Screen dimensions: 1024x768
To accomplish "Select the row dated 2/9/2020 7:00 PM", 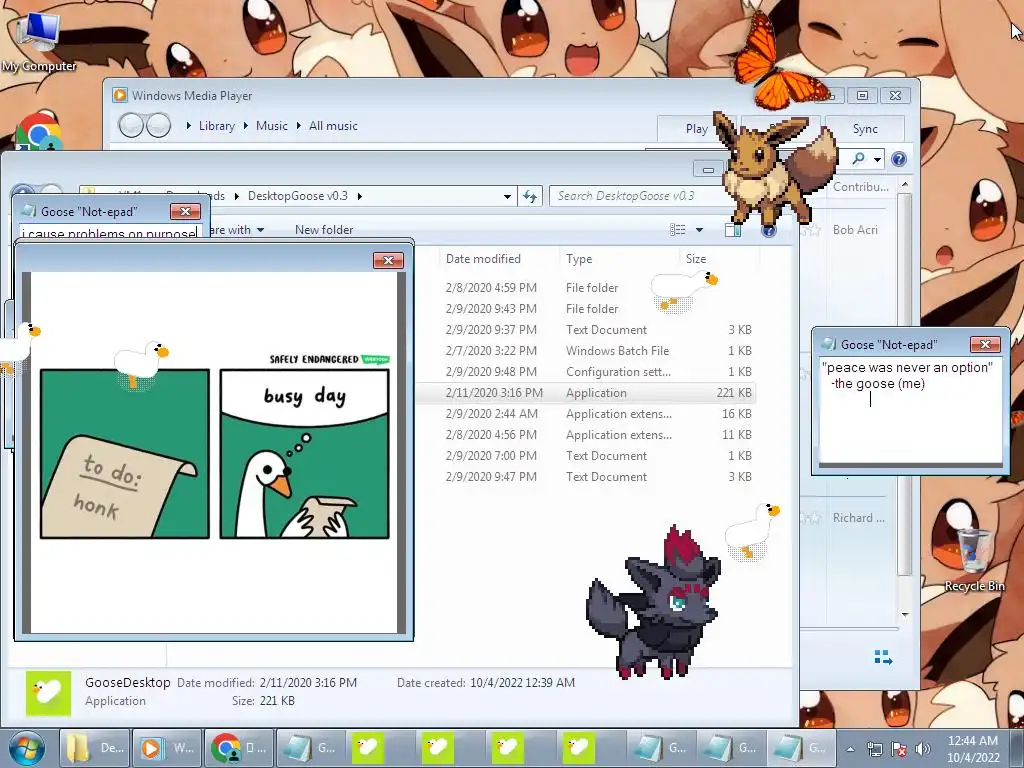I will (586, 455).
